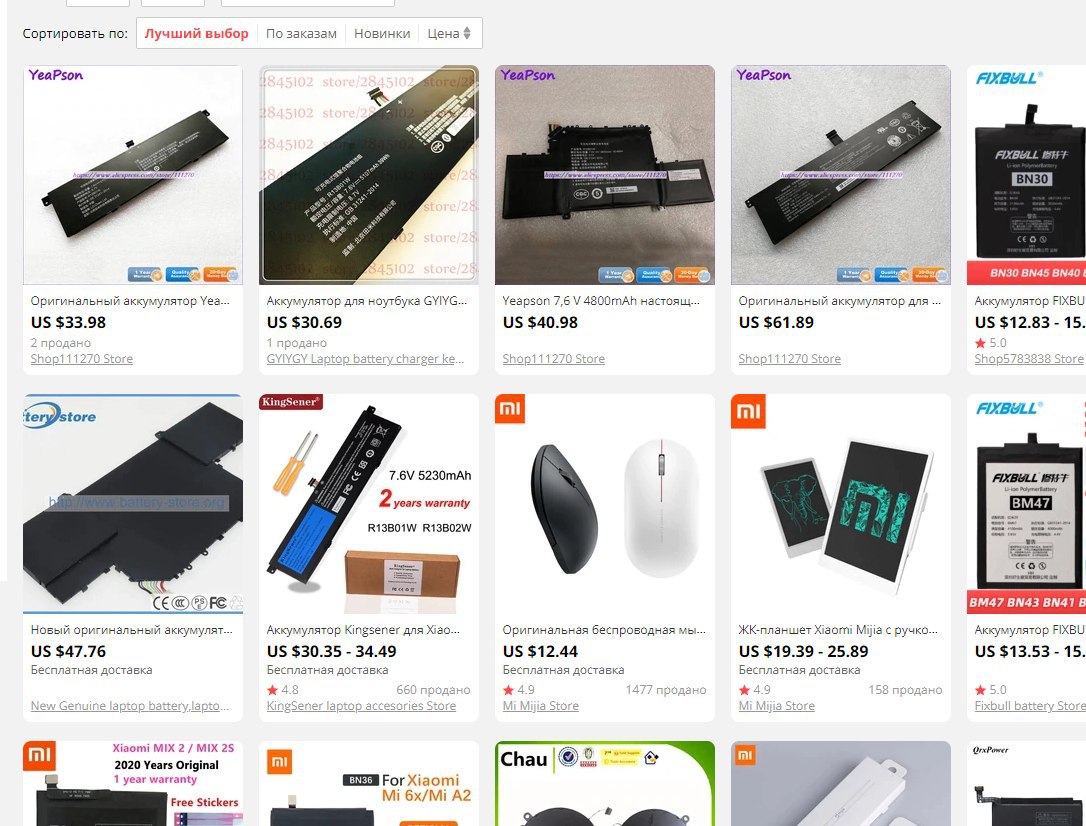Open Shop111270 Store link under $33.98 item
This screenshot has width=1086, height=826.
coord(82,359)
